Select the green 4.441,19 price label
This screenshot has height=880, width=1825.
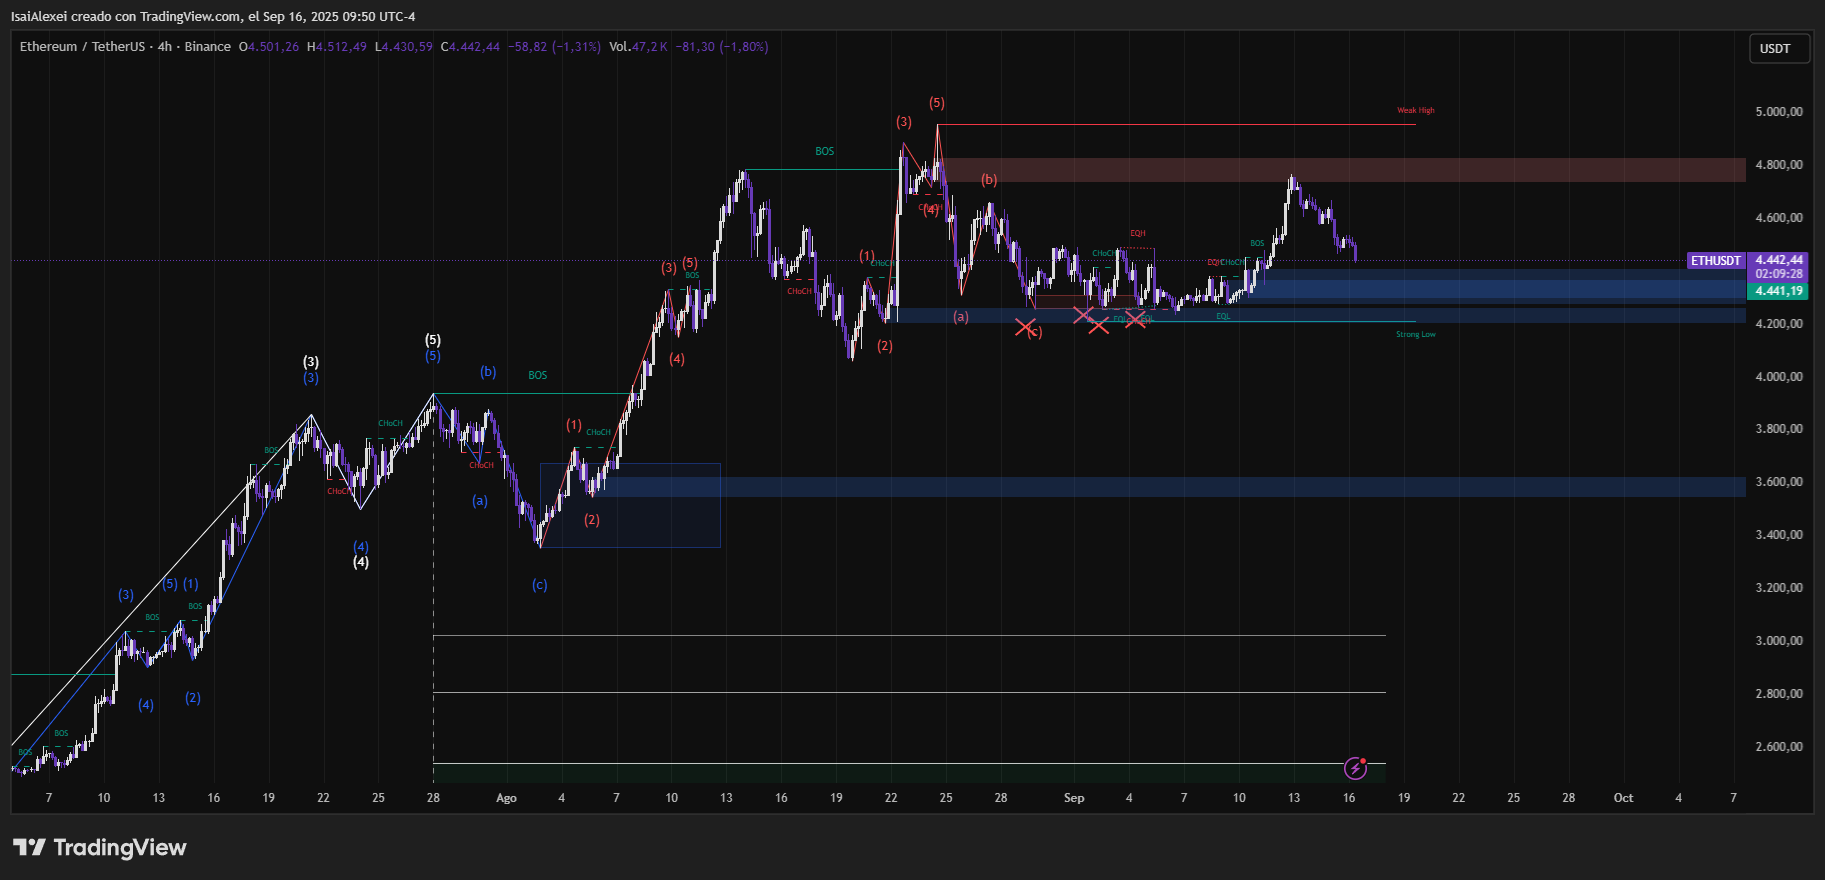pyautogui.click(x=1779, y=291)
